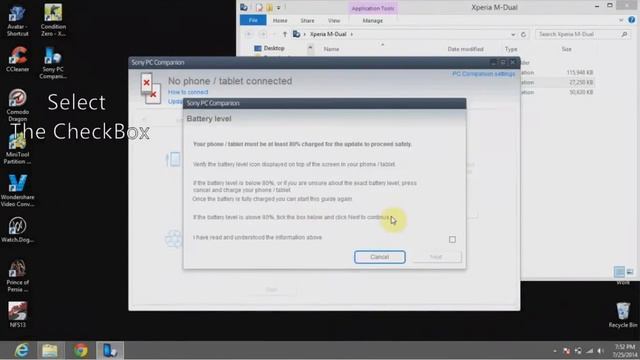
Task: Open the Manage tab in Explorer ribbon
Action: [x=372, y=20]
